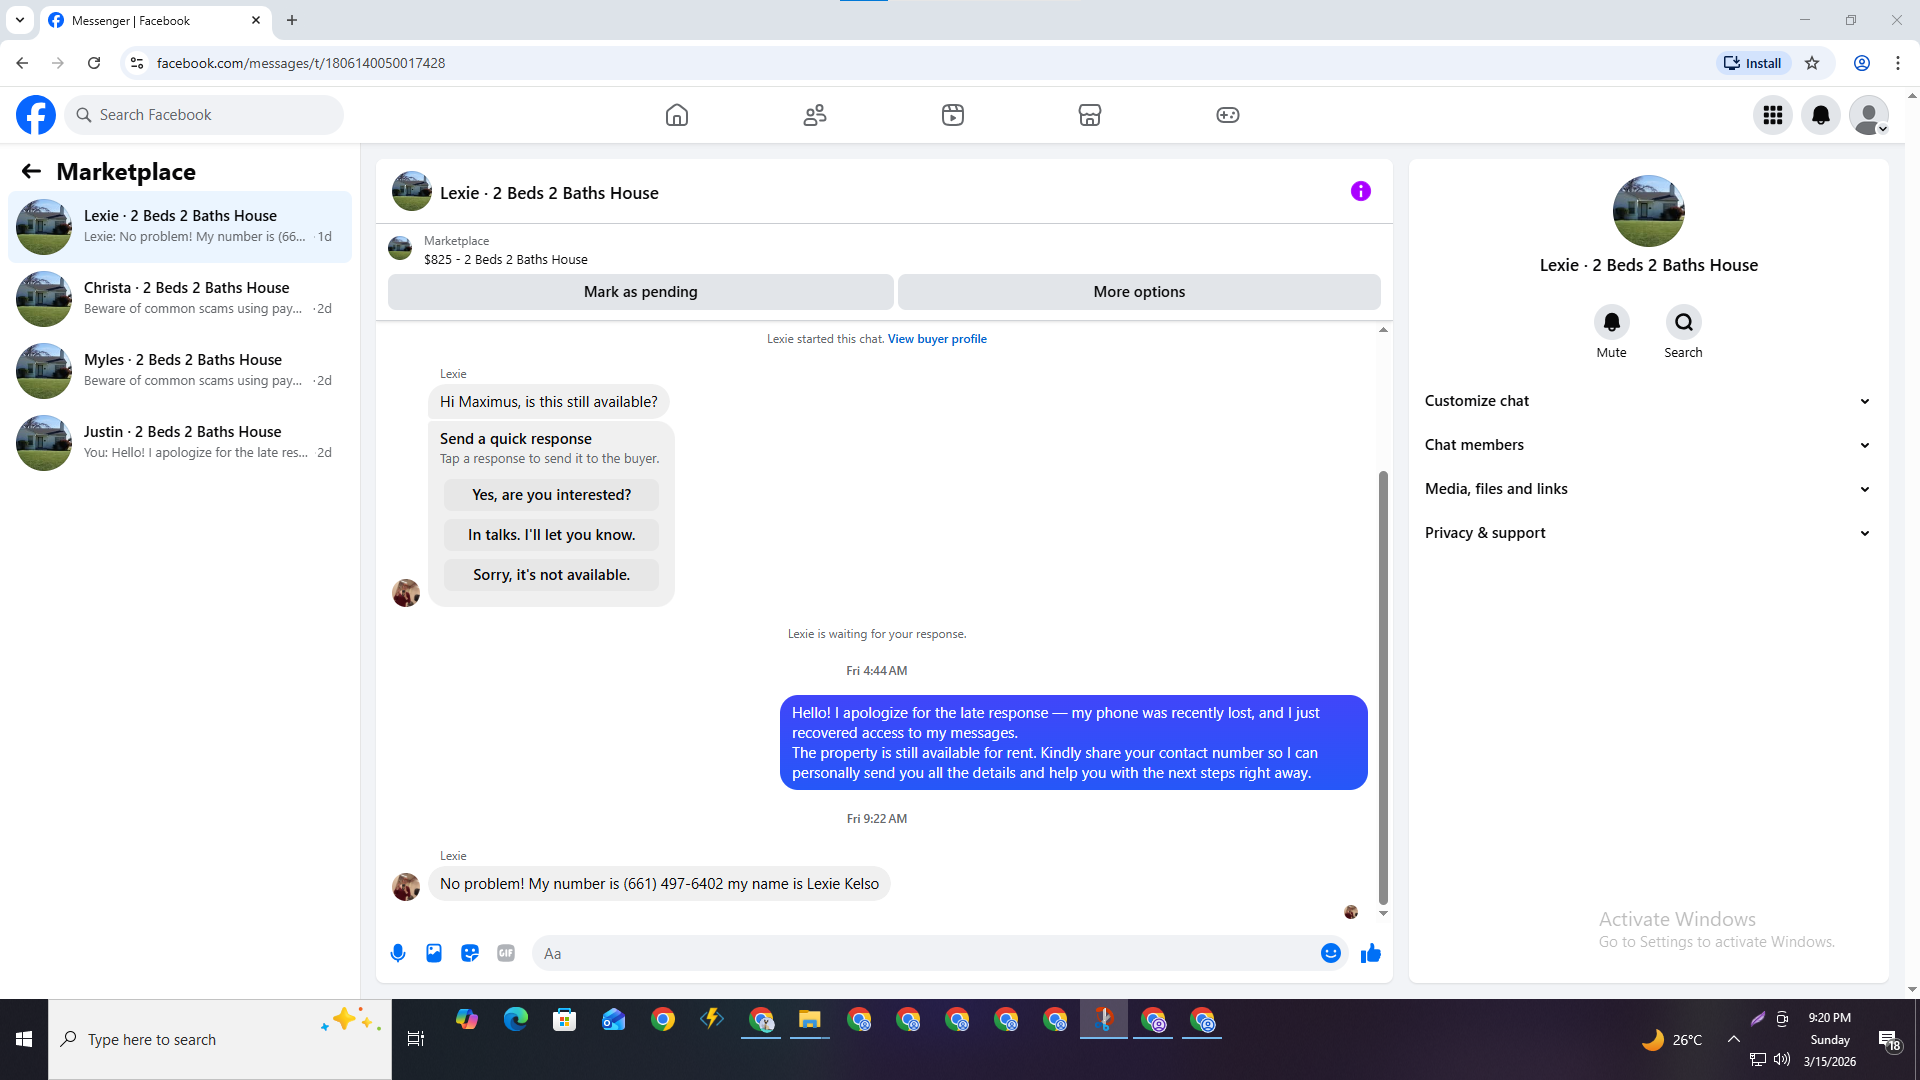Open the Windows Start menu

click(x=24, y=1040)
